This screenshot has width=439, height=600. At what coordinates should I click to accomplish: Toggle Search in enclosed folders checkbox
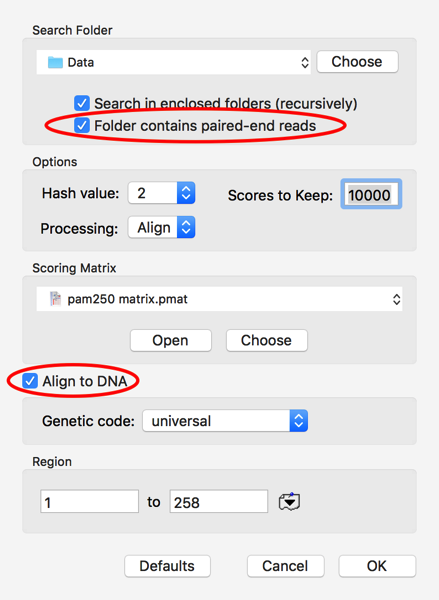click(82, 103)
